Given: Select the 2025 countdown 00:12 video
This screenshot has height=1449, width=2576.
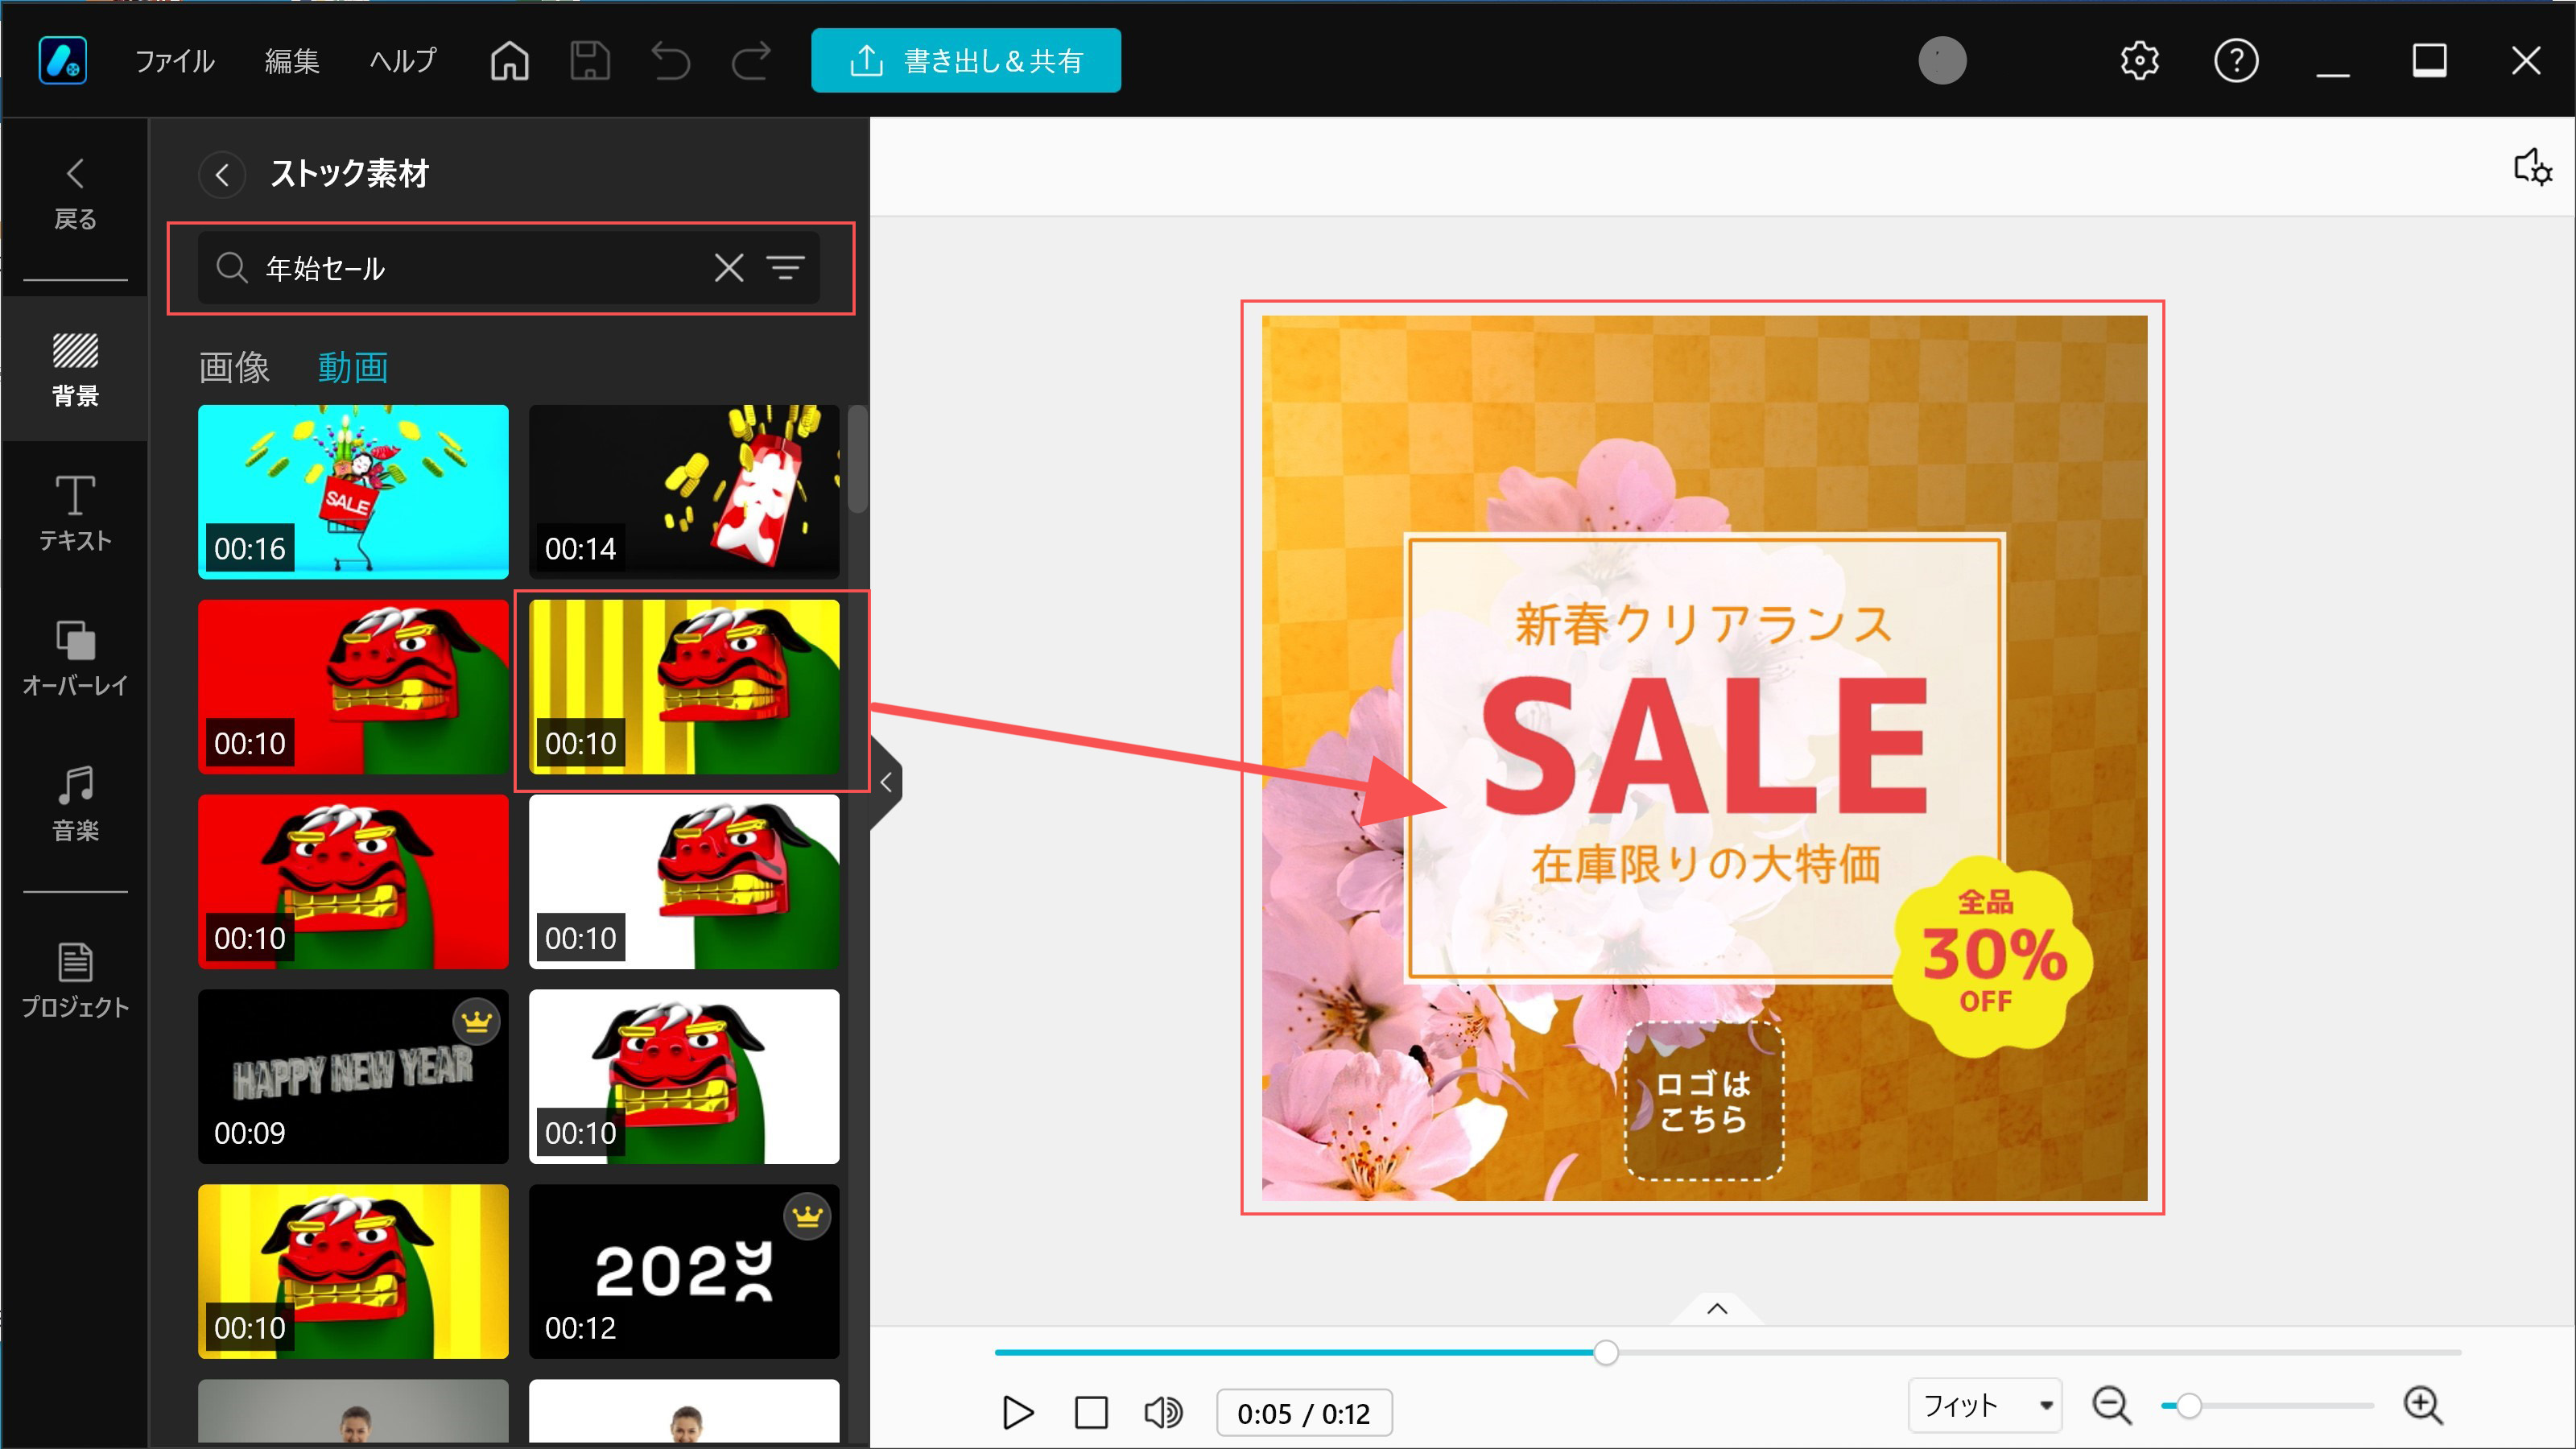Looking at the screenshot, I should pyautogui.click(x=684, y=1272).
